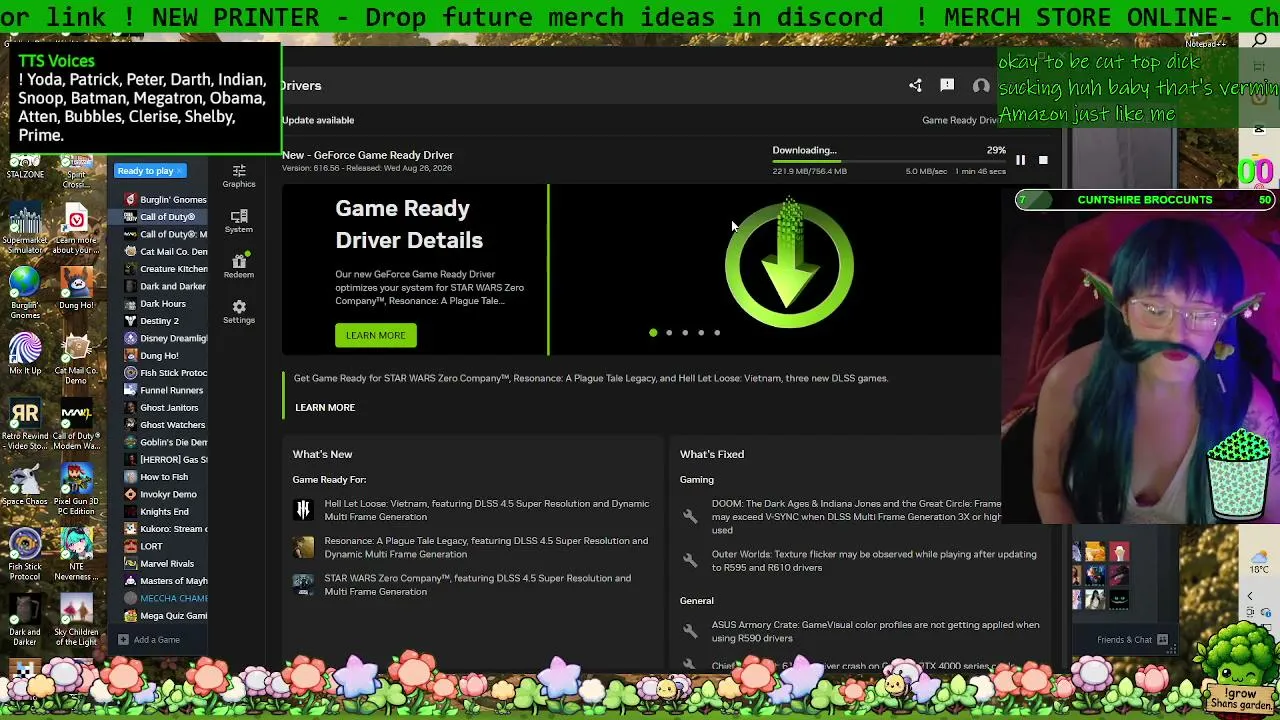Click Hell Let Loose: Vietnam game entry
This screenshot has width=1280, height=720.
[x=471, y=510]
